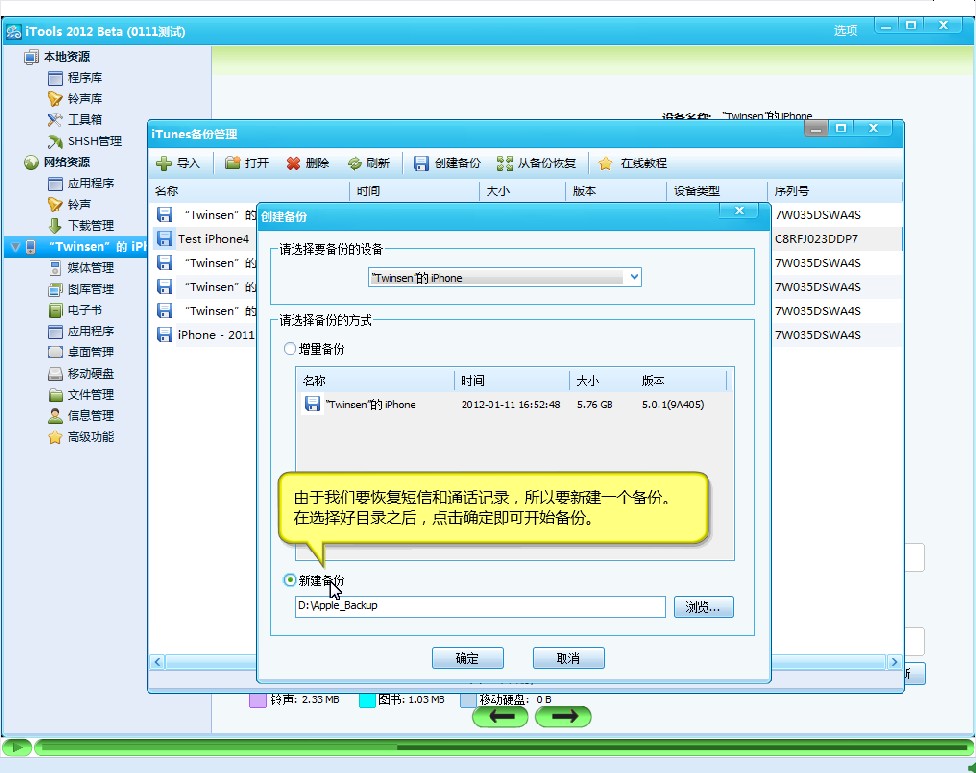Image resolution: width=976 pixels, height=773 pixels.
Task: Select 应用程序 under 网络资源
Action: tap(81, 183)
